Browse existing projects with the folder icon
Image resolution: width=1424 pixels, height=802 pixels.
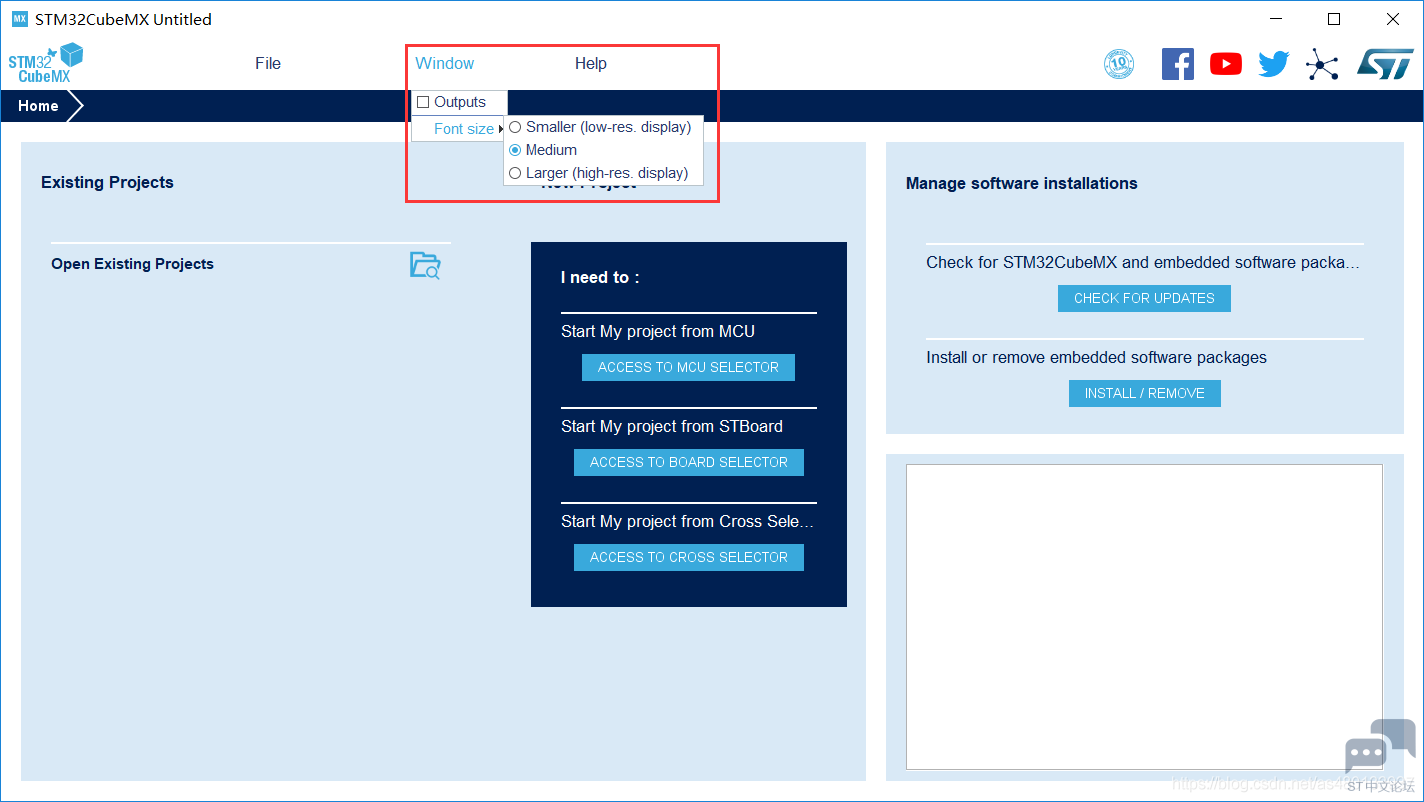pos(425,265)
